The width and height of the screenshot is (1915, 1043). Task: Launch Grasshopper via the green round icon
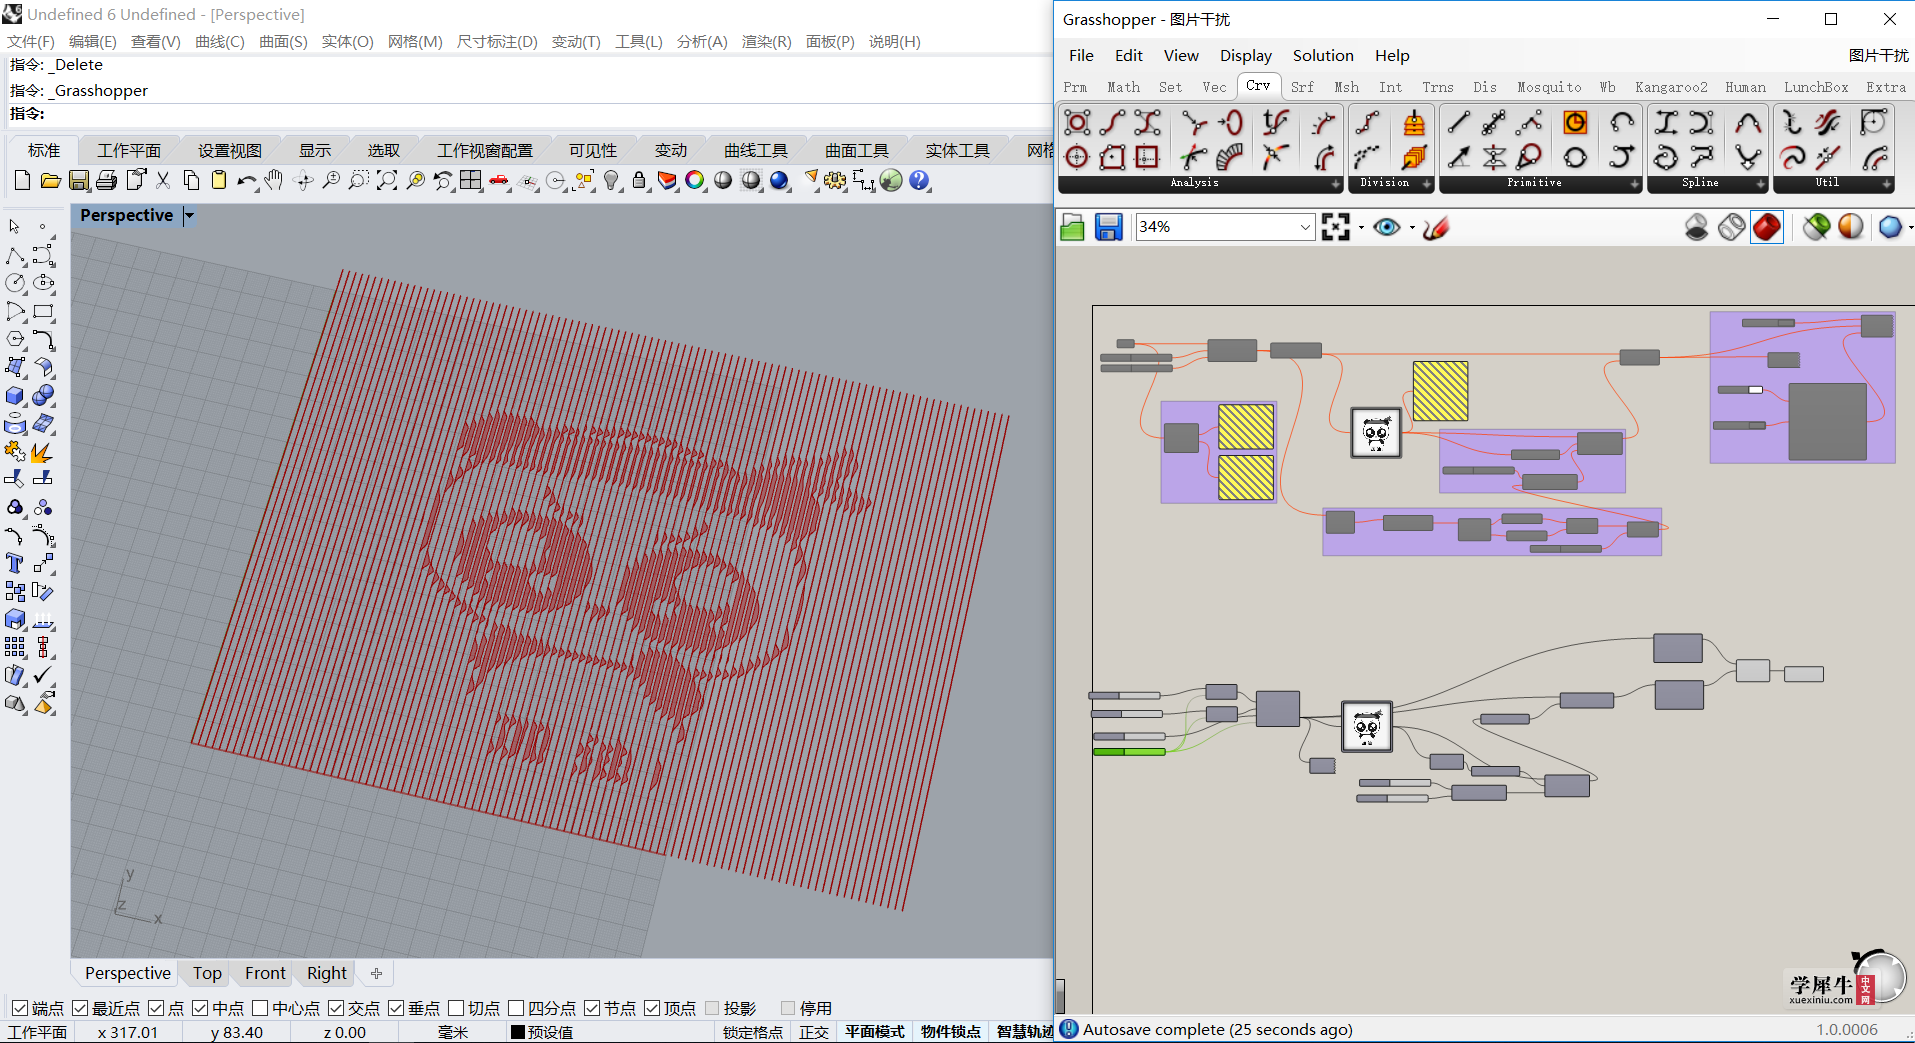tap(891, 180)
